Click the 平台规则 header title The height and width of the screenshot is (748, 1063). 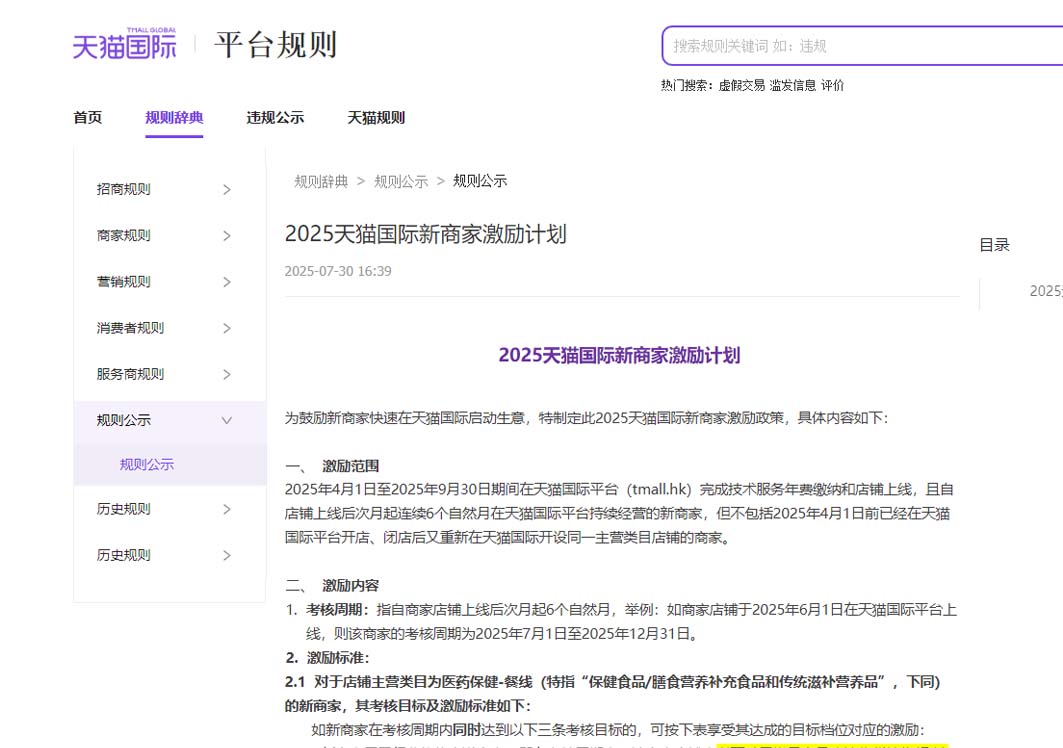(x=276, y=45)
